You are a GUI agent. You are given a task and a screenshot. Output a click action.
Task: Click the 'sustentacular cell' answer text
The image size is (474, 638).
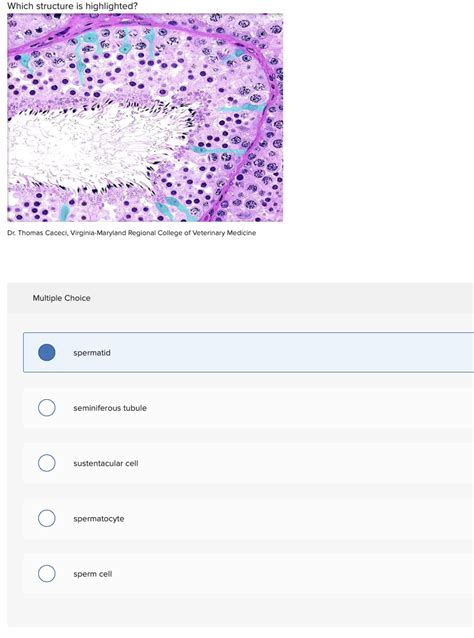coord(106,463)
